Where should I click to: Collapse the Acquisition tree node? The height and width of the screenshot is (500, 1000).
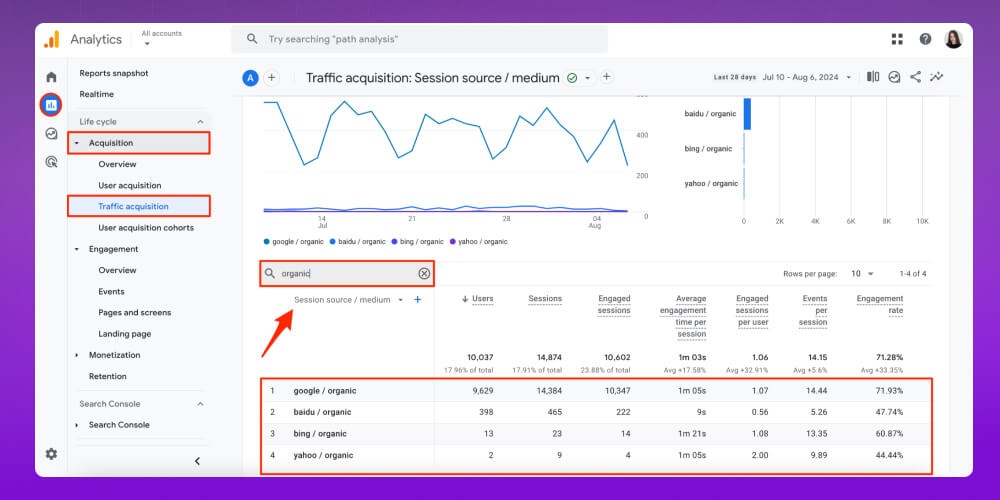pyautogui.click(x=77, y=143)
